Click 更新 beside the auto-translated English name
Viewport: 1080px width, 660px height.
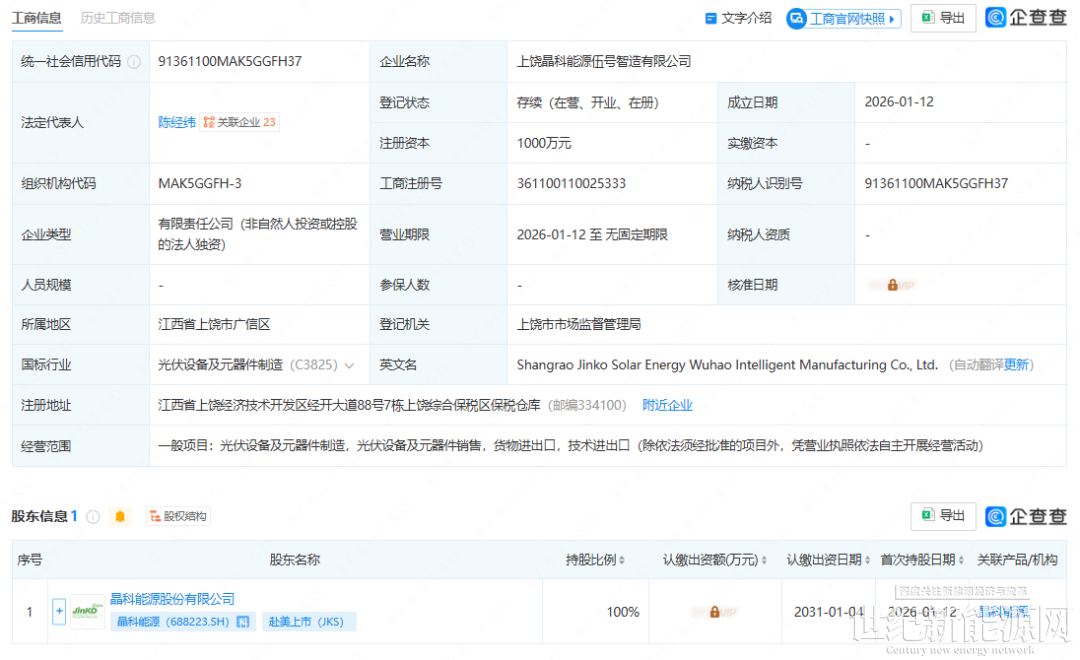tap(1016, 365)
